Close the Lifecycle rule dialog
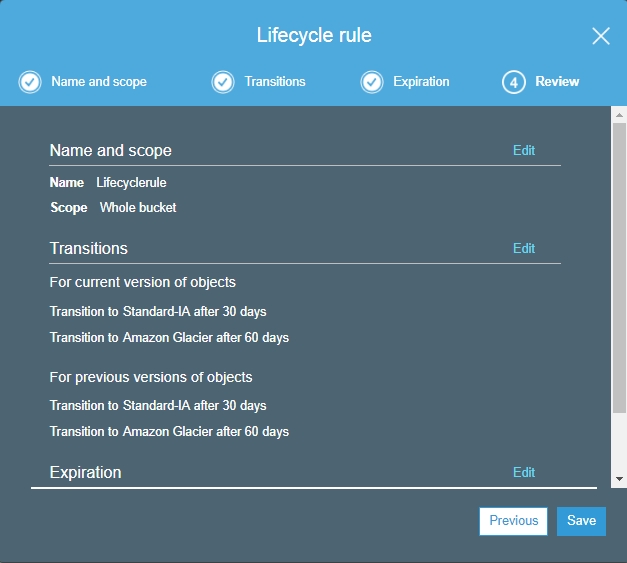The width and height of the screenshot is (627, 563). coord(600,37)
